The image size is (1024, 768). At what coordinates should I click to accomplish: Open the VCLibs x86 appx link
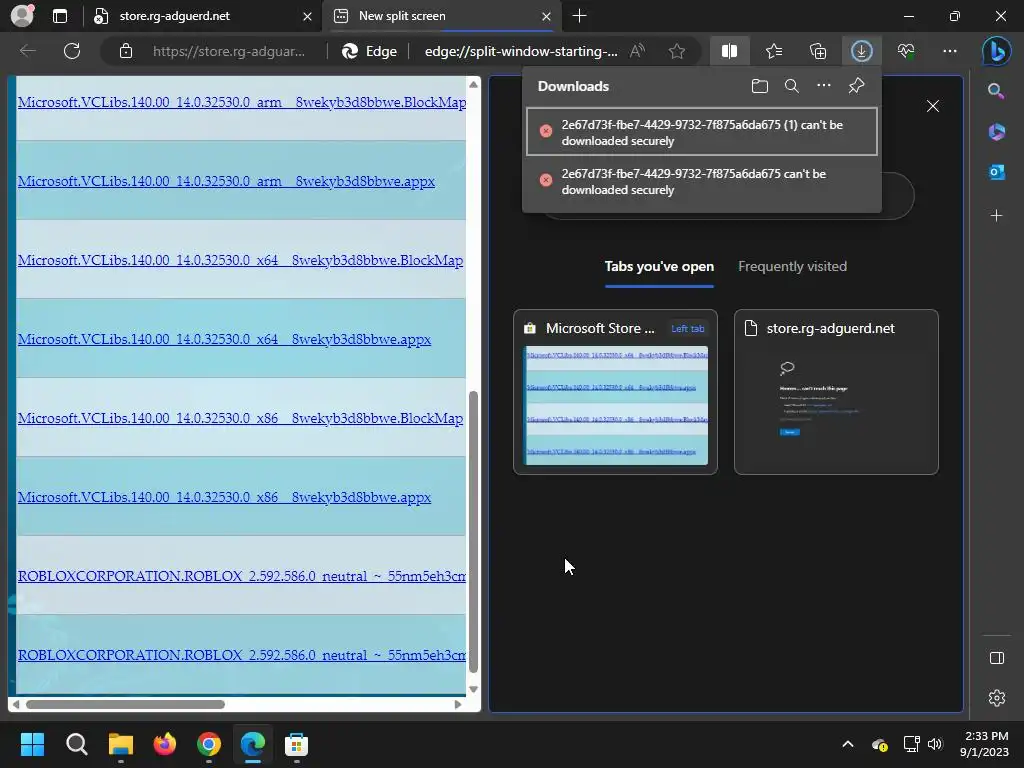pyautogui.click(x=224, y=498)
